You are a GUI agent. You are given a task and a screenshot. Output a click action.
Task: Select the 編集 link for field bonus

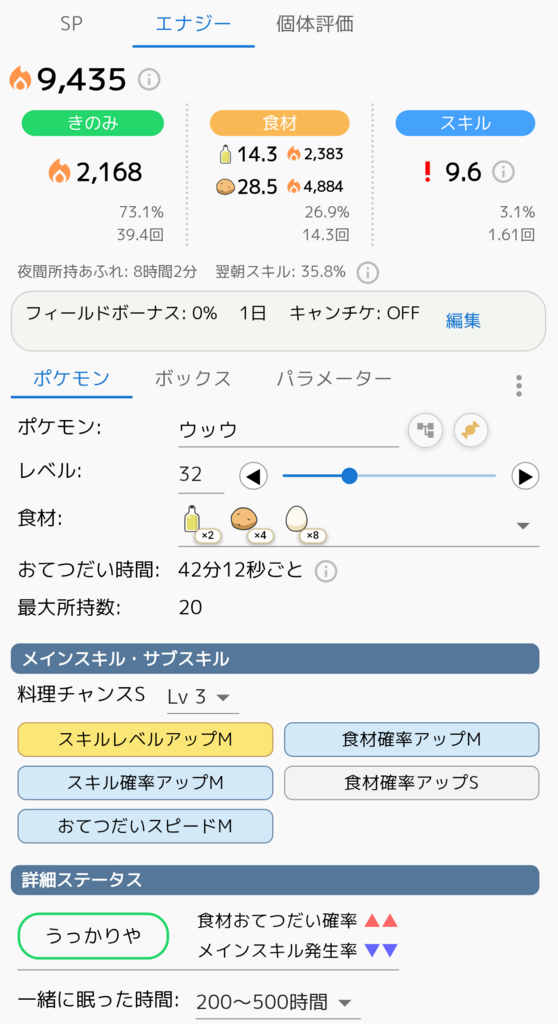pos(463,321)
